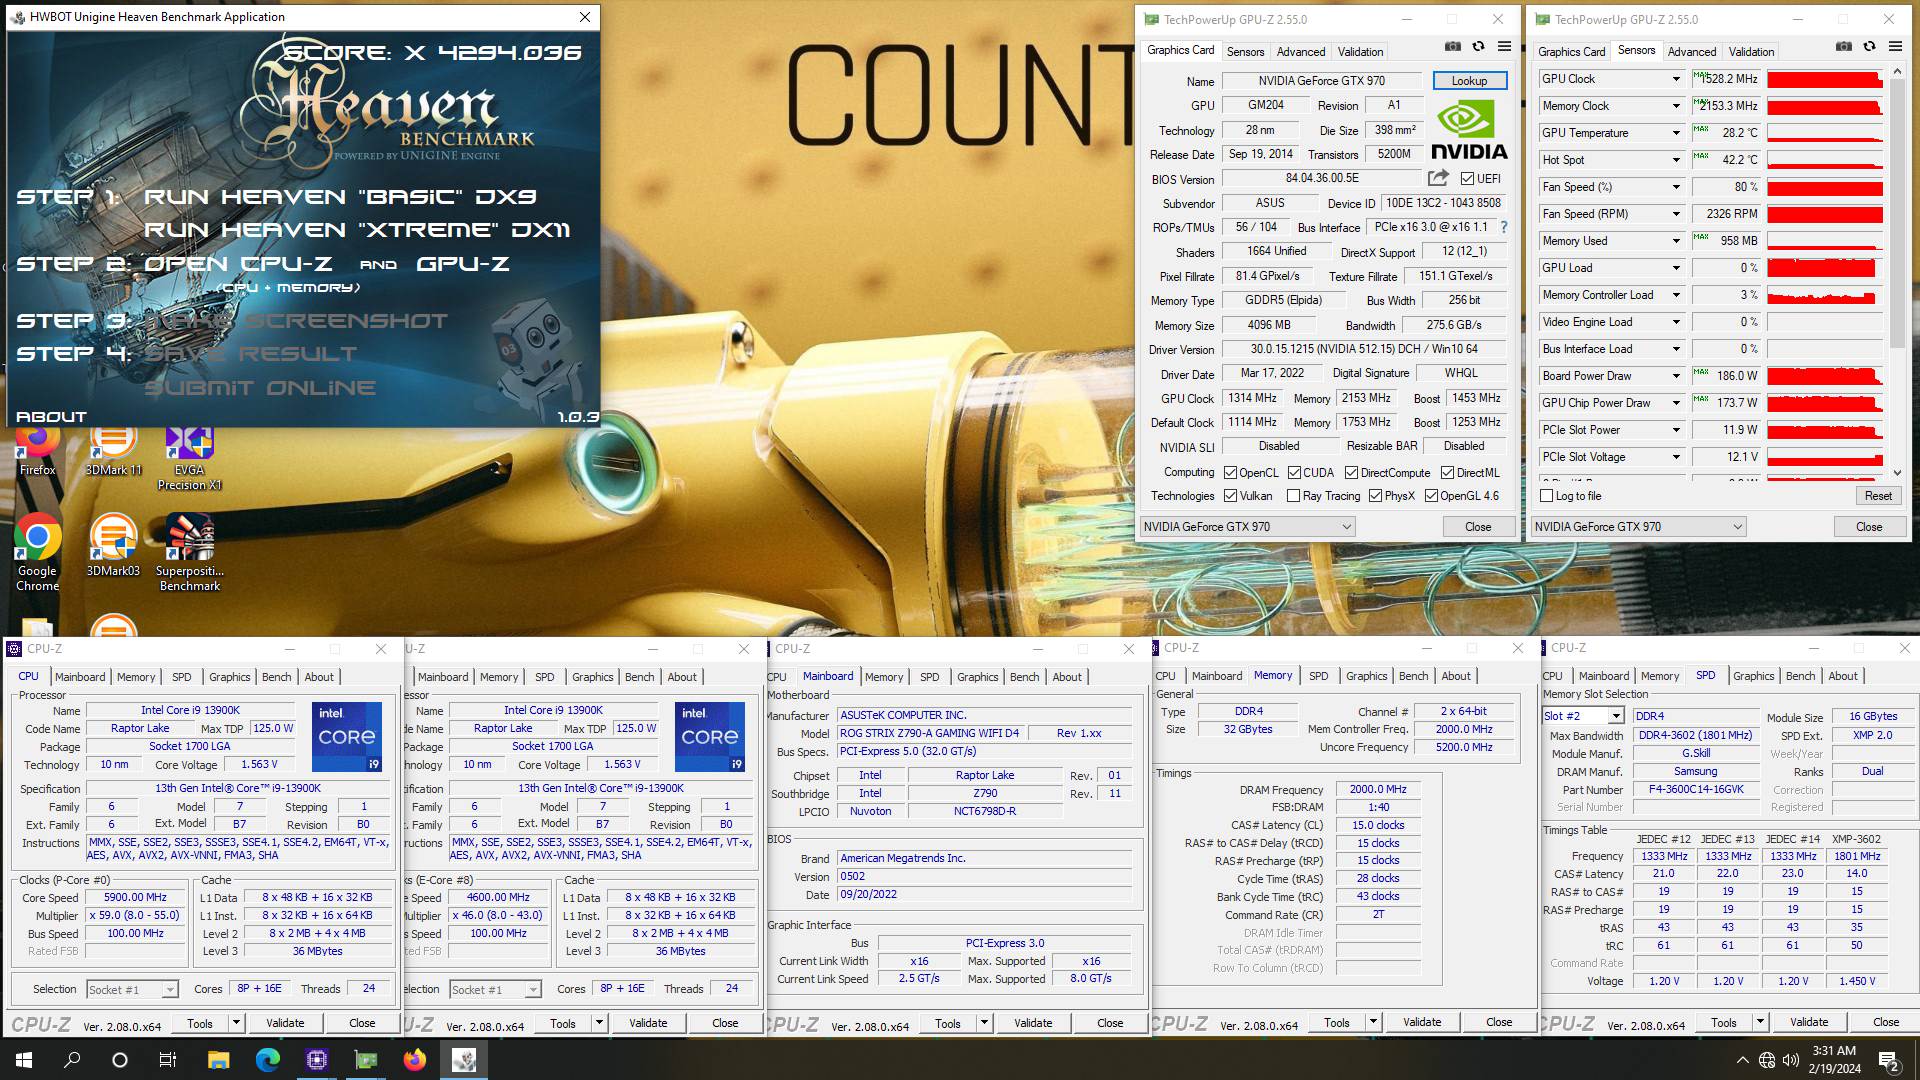Click the GPU-Z Sensors vertical scrollbar

click(1897, 273)
